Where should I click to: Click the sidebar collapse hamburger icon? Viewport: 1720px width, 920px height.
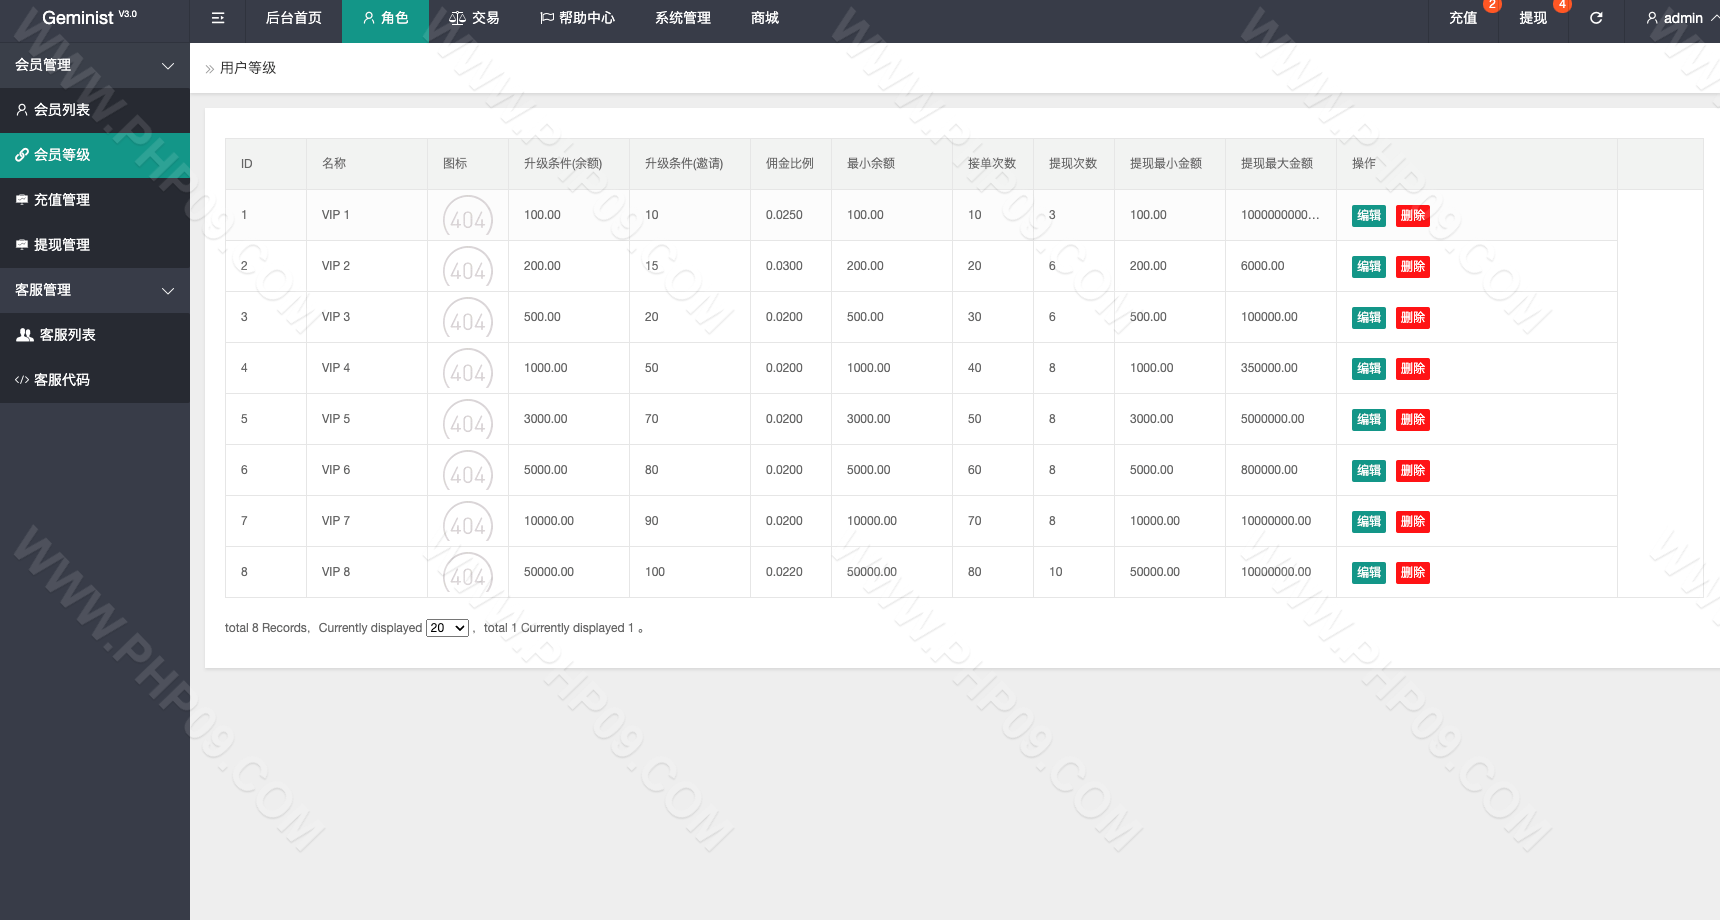[x=218, y=18]
